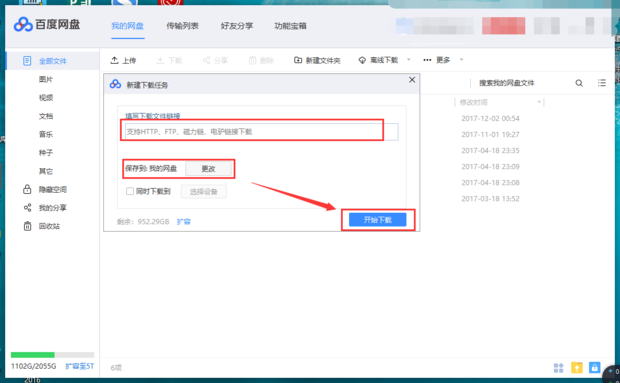Image resolution: width=620 pixels, height=383 pixels.
Task: Click the yellow upload icon at bottom right
Action: (577, 368)
